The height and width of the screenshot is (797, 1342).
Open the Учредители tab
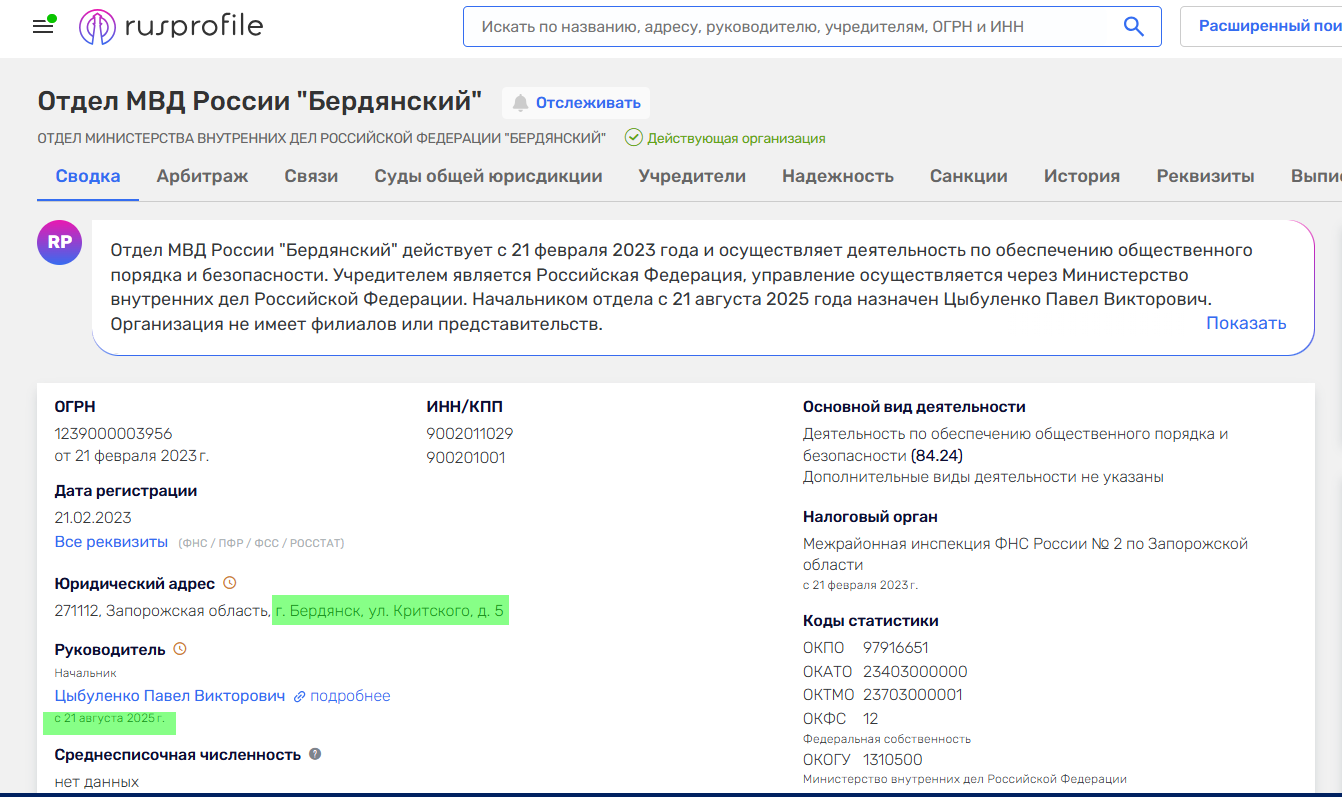[x=692, y=177]
